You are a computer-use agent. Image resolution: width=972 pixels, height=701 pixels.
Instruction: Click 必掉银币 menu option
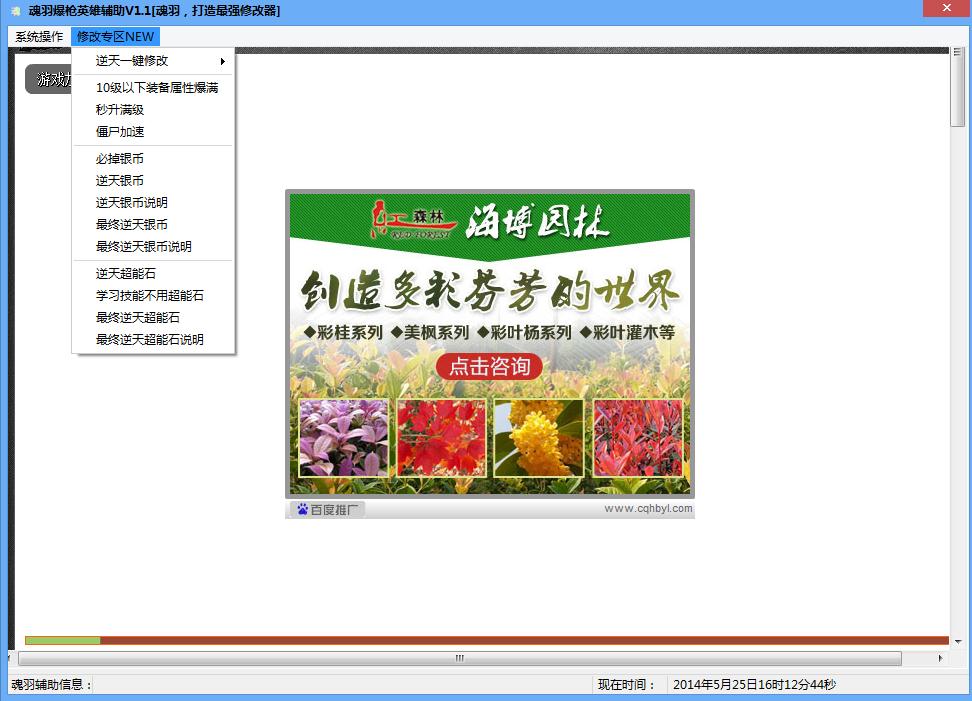click(153, 159)
